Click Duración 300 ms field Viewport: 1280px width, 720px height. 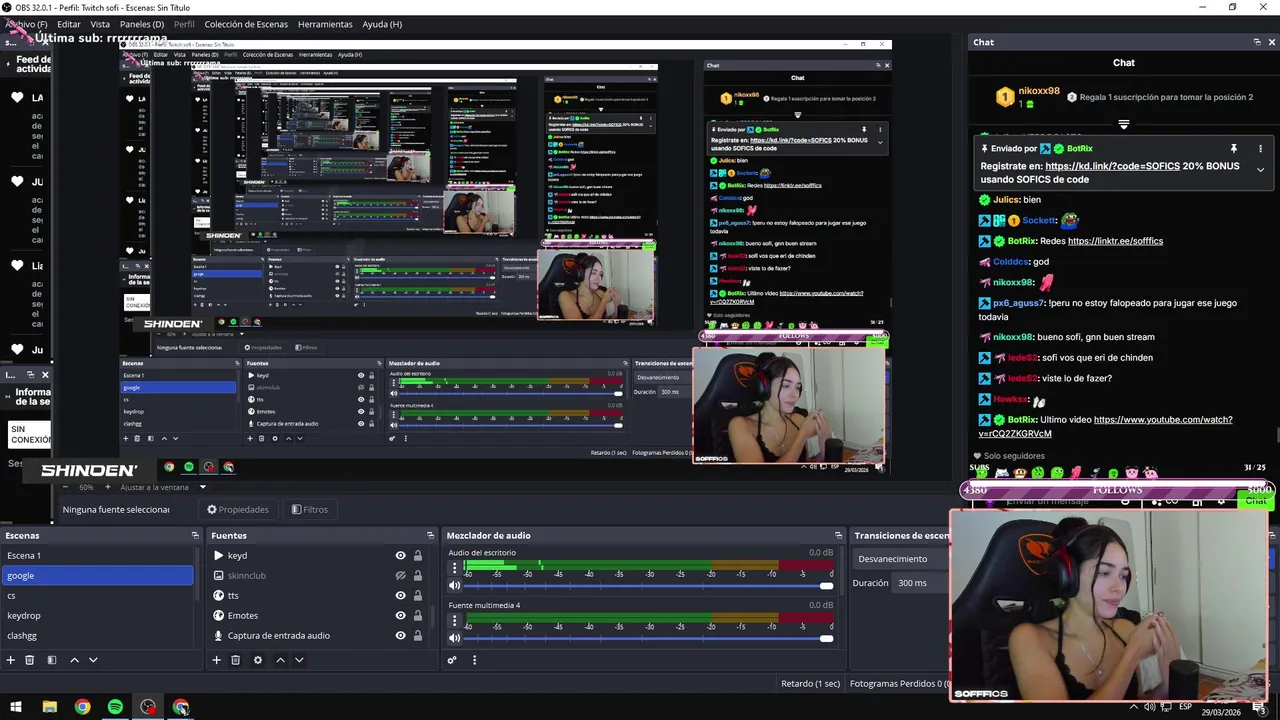[x=922, y=583]
